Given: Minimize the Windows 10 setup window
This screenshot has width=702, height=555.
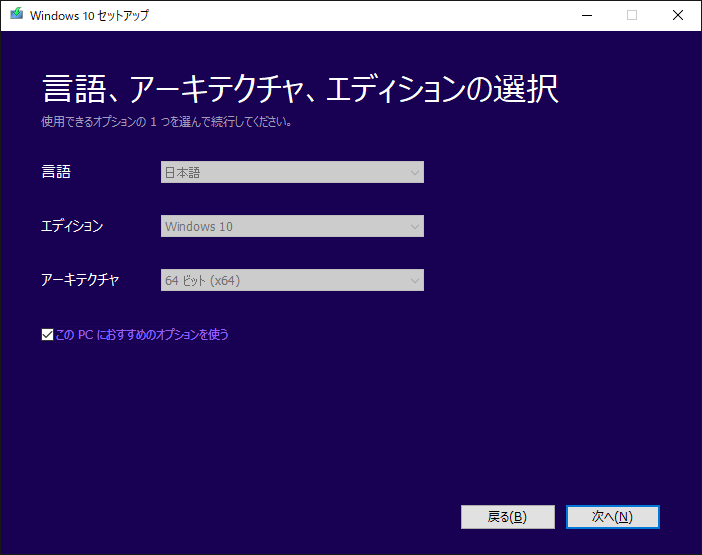Looking at the screenshot, I should coord(587,15).
